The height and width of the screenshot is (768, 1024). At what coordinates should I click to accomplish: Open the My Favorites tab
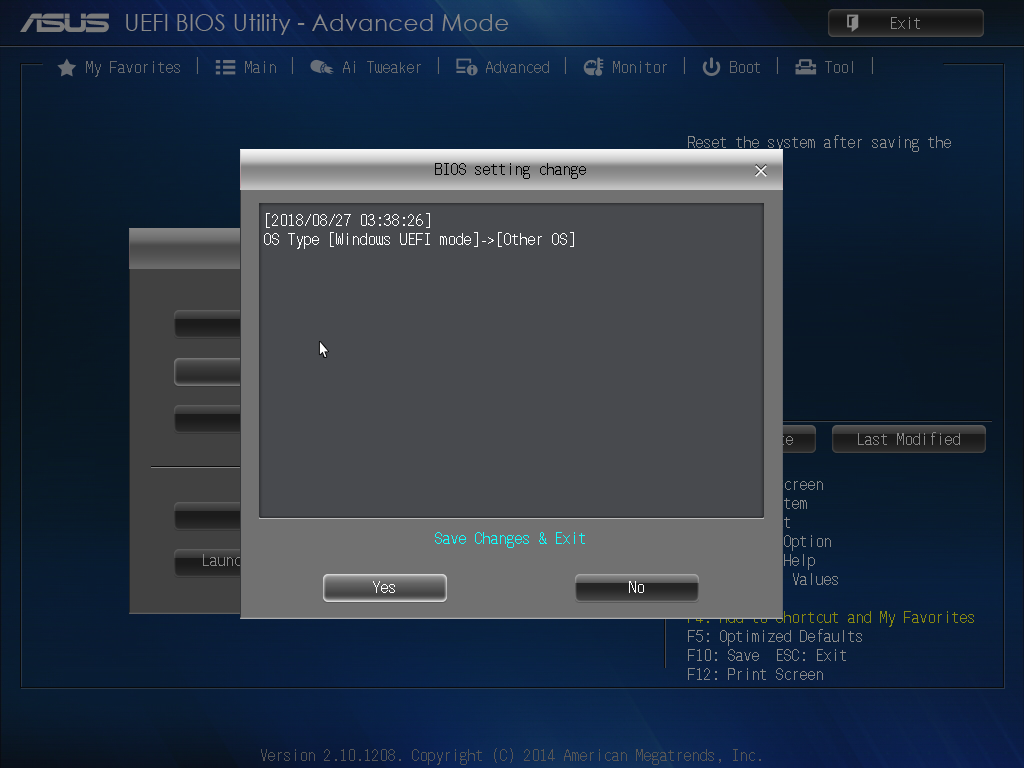(x=133, y=67)
